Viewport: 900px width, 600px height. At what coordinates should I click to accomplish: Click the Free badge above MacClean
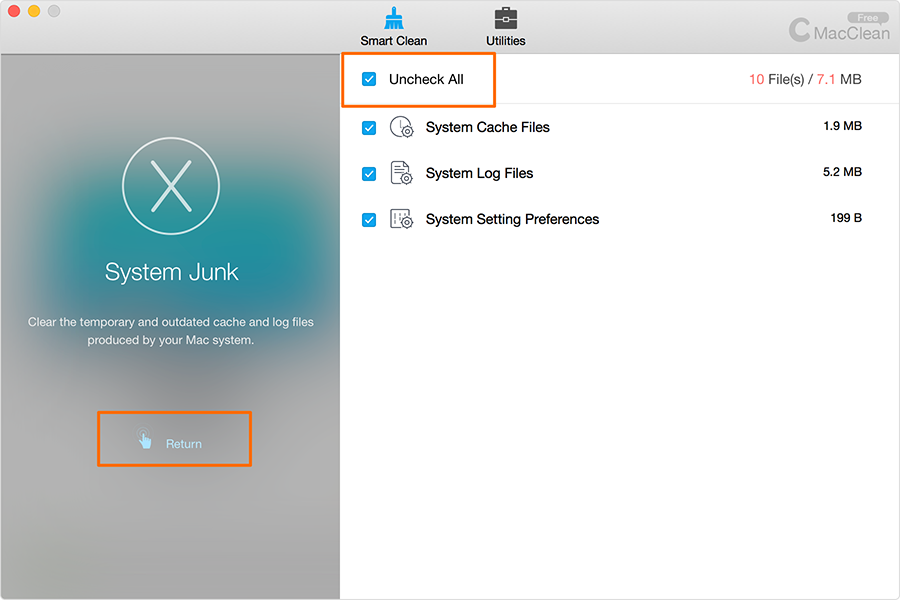(867, 17)
